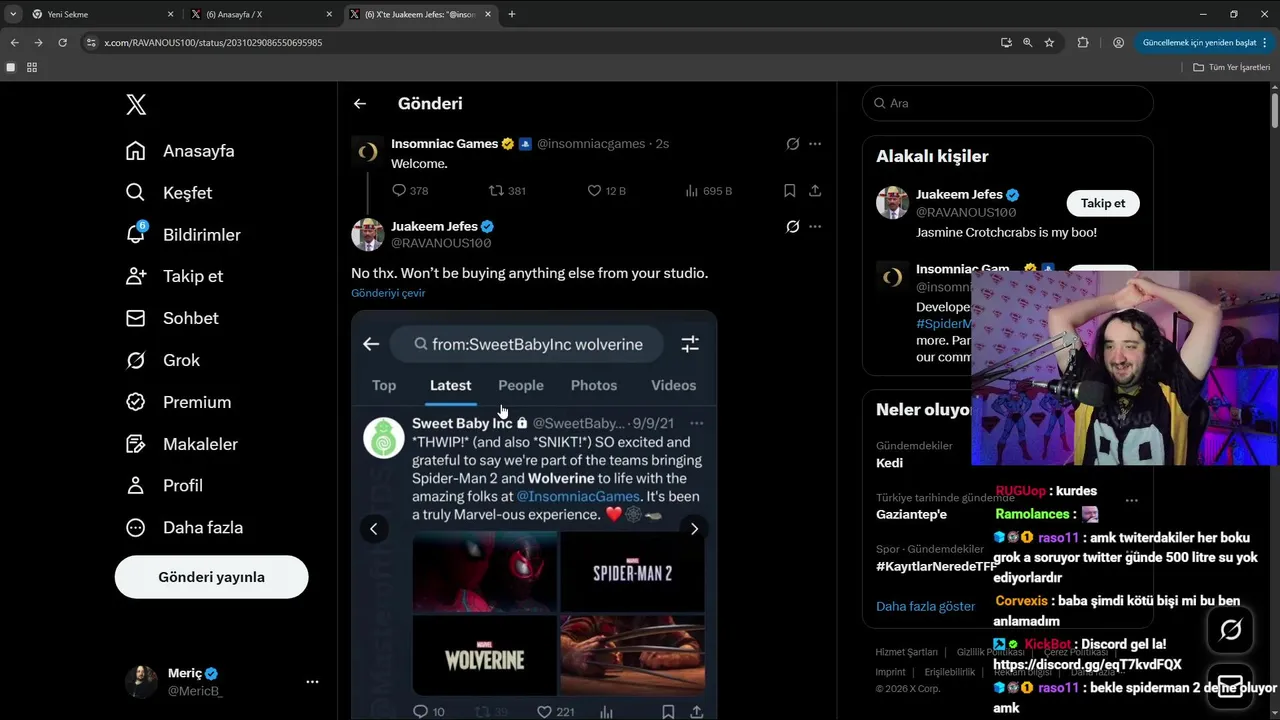Open account menu dots beside Meriç

click(x=312, y=682)
